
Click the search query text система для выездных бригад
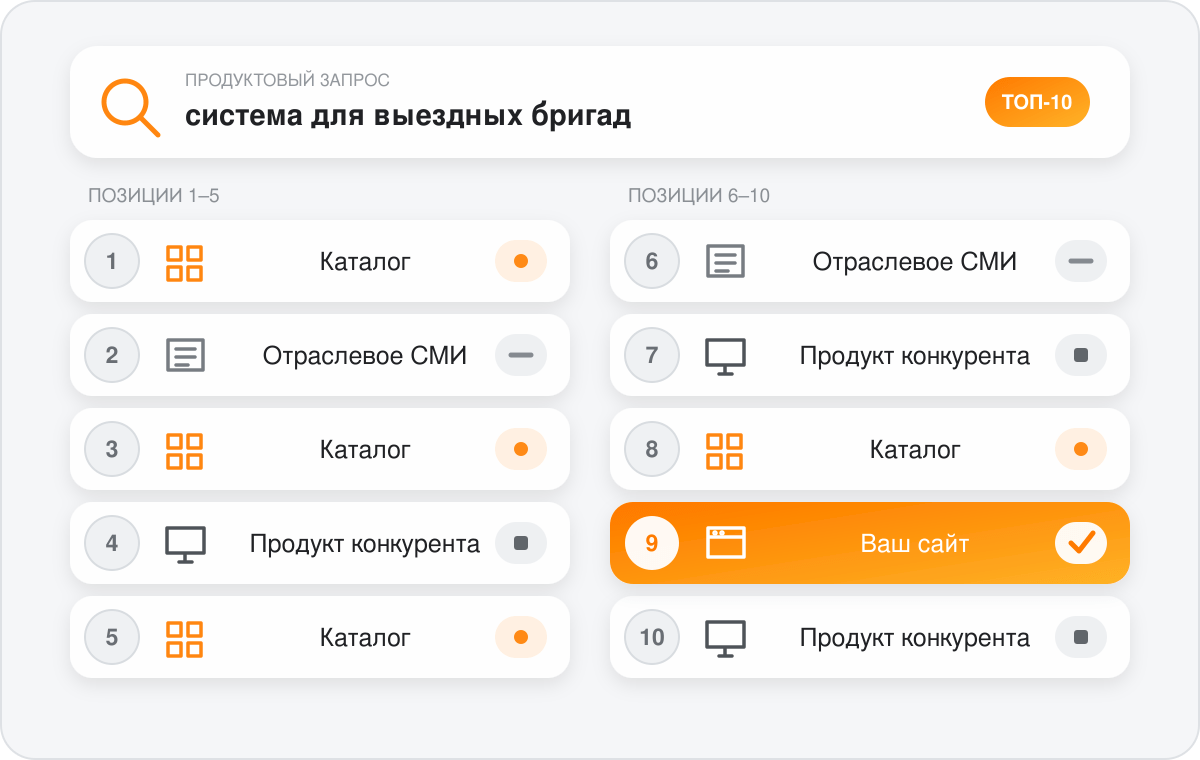tap(408, 116)
